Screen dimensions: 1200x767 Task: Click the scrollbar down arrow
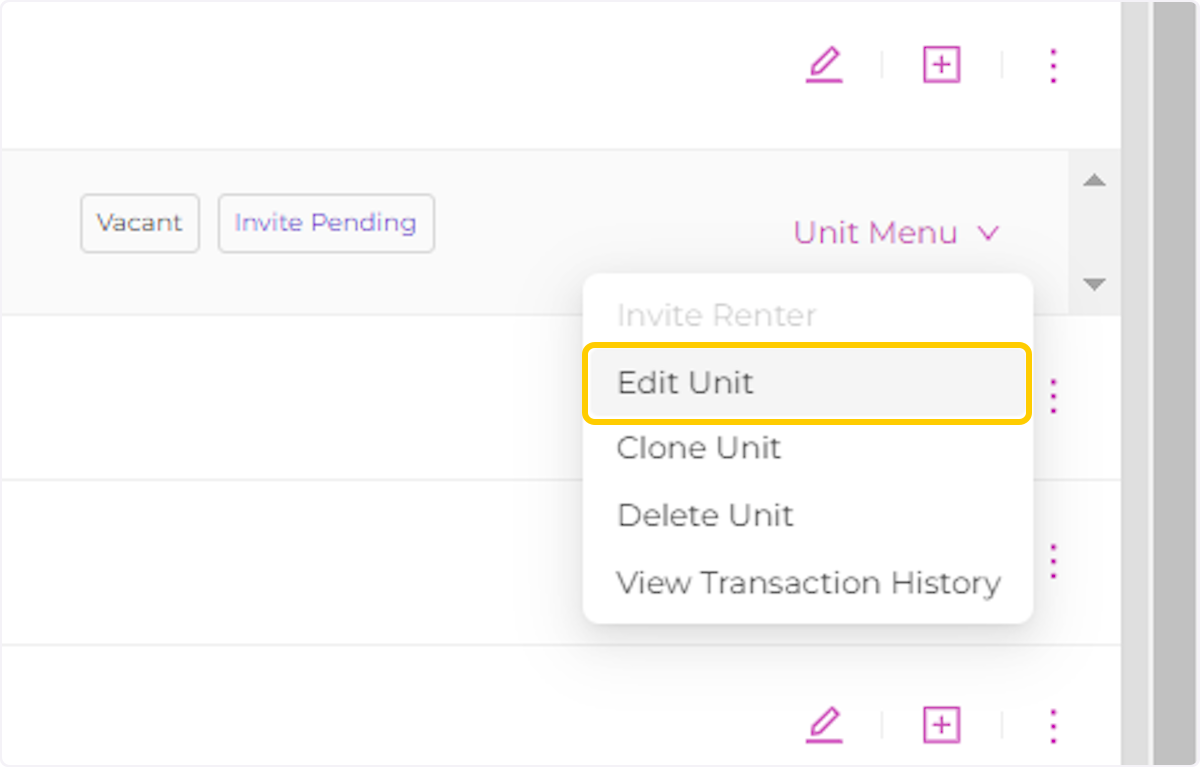click(x=1095, y=284)
